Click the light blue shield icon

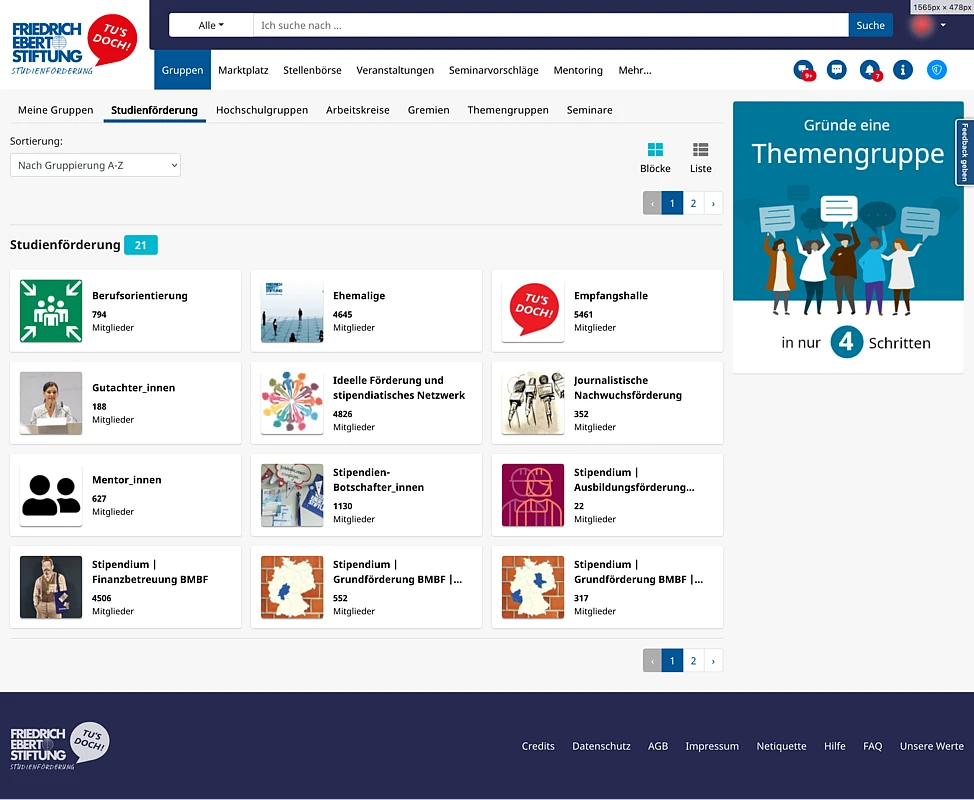click(936, 70)
